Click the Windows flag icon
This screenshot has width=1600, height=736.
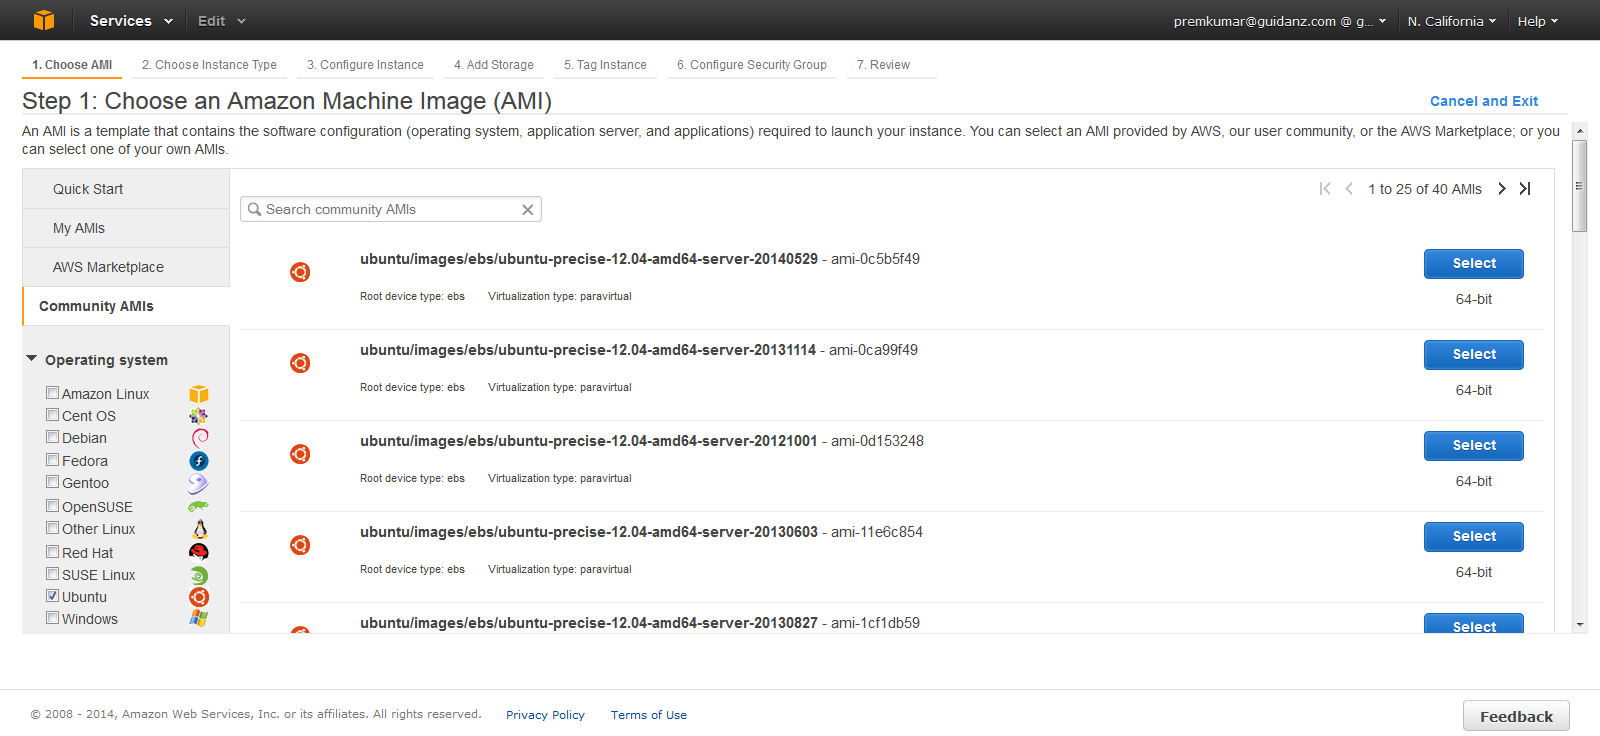(x=199, y=618)
